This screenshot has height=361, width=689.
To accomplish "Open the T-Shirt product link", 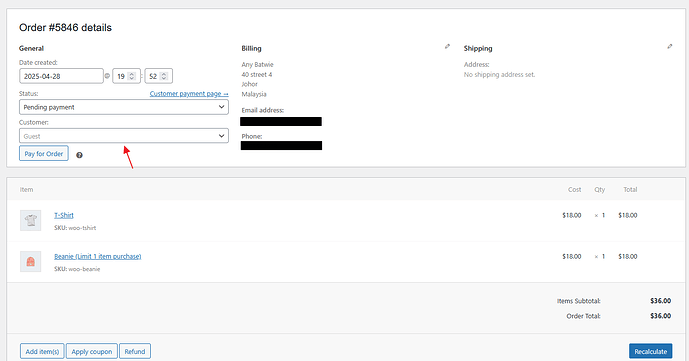I will point(64,215).
